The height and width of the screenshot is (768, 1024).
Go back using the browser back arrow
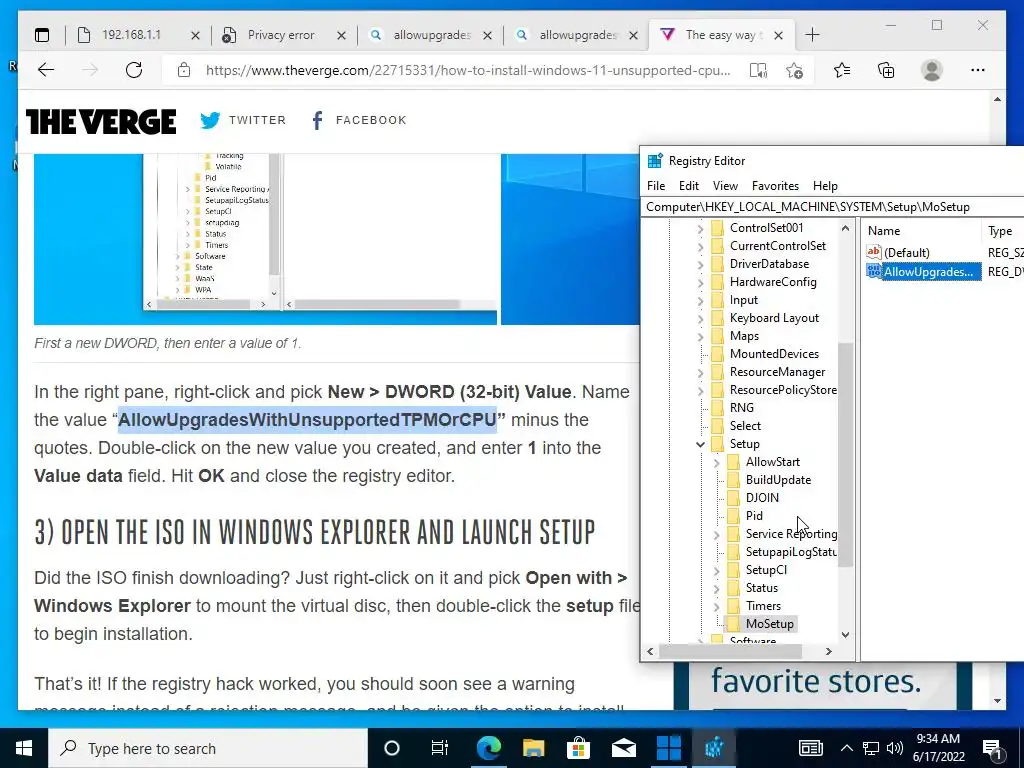click(x=46, y=70)
